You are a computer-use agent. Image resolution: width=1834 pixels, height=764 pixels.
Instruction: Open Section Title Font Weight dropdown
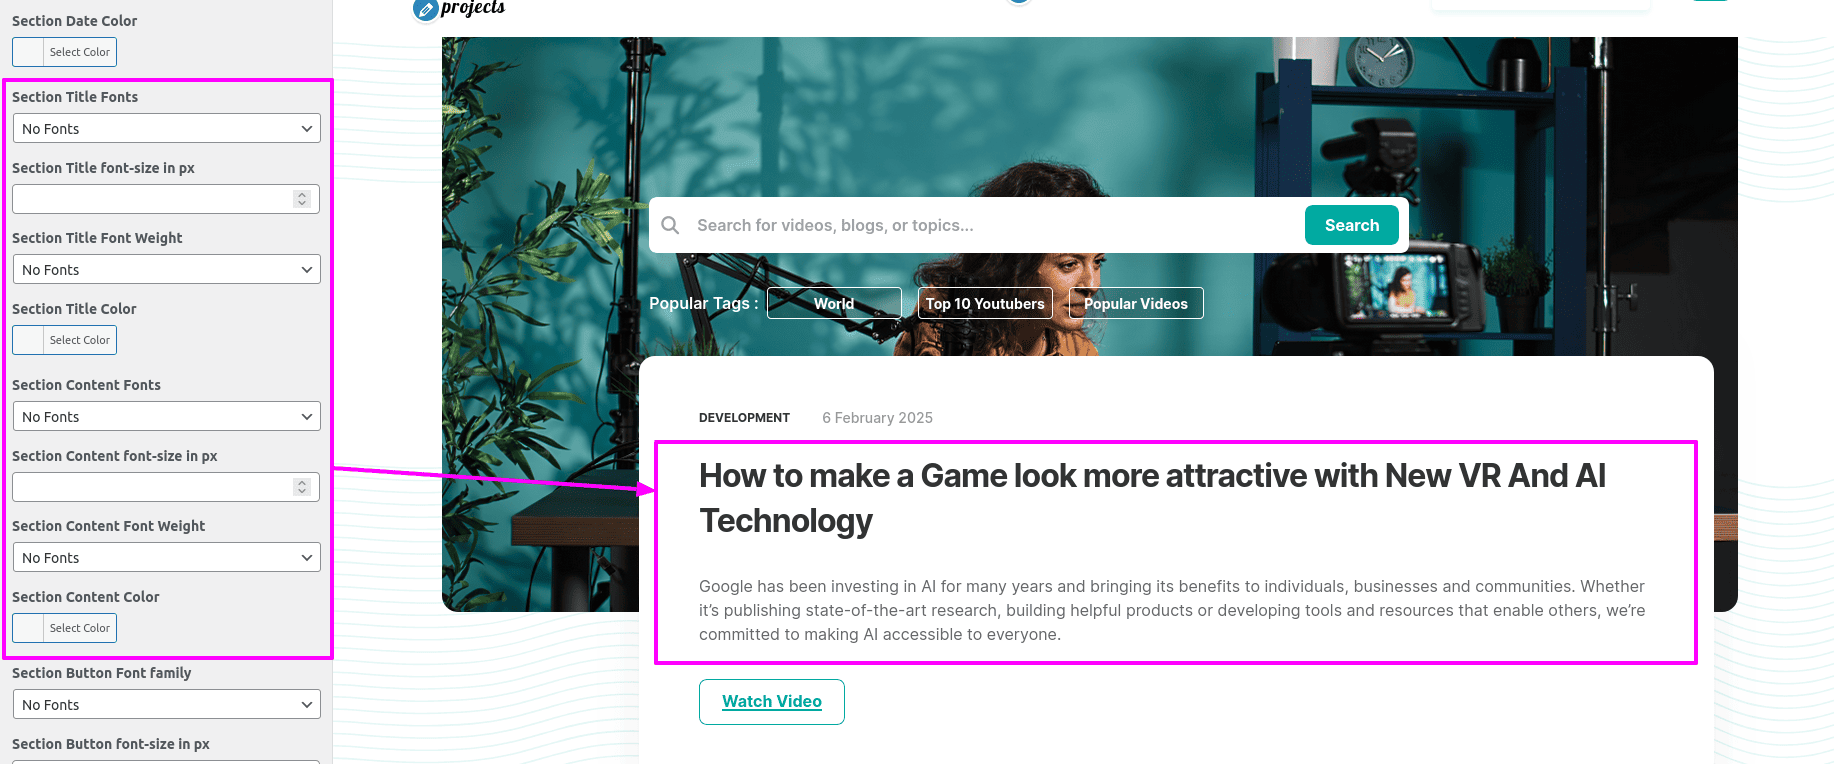[x=166, y=269]
